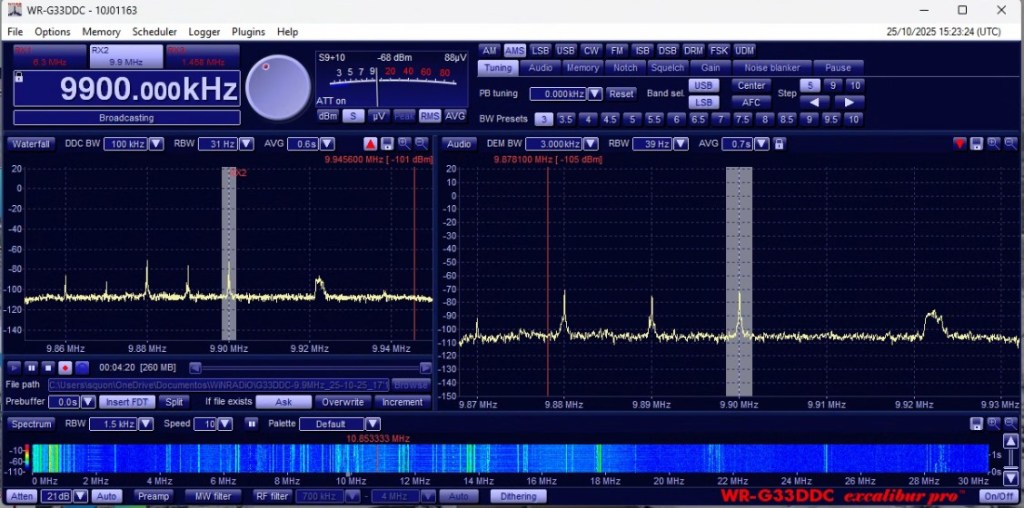Open the attenuator 21 dB dropdown
Screen dimensions: 1024x508
coord(81,496)
